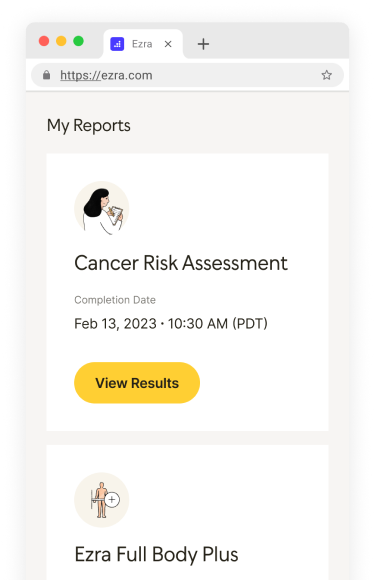This screenshot has width=375, height=580.
Task: Click the body scan figure illustration
Action: (102, 500)
